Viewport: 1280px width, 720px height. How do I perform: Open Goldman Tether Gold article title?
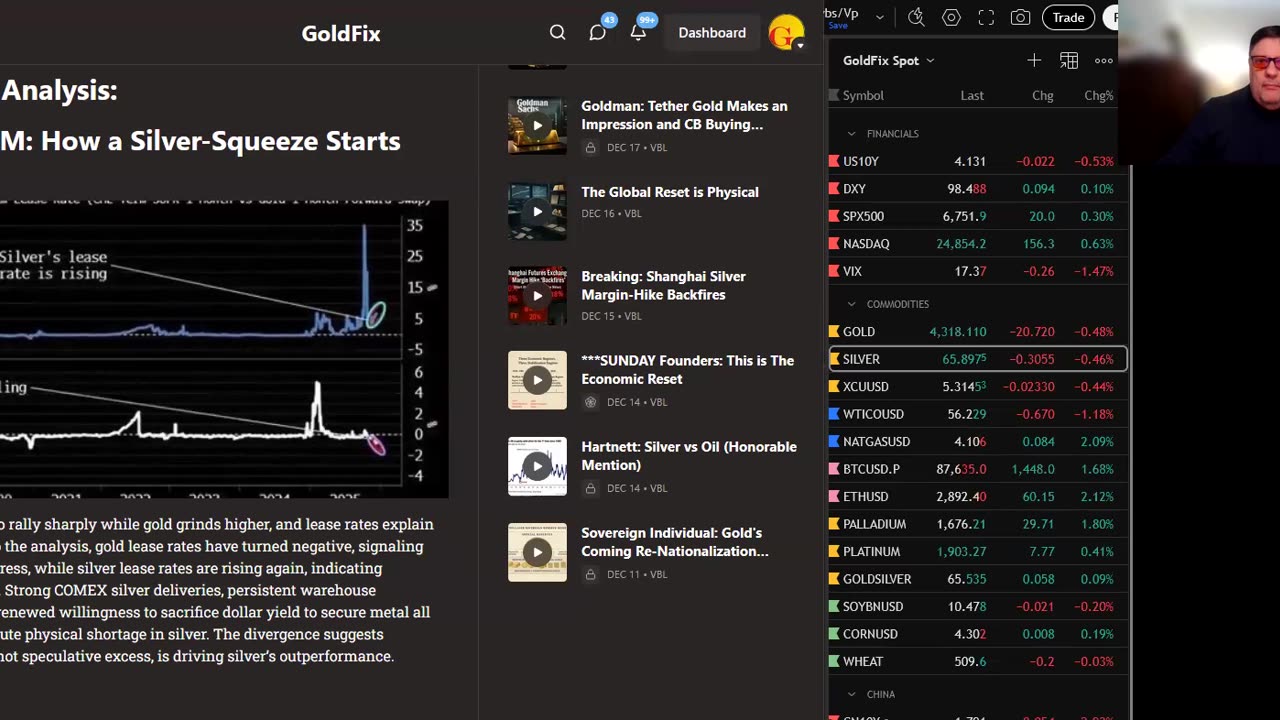(684, 115)
